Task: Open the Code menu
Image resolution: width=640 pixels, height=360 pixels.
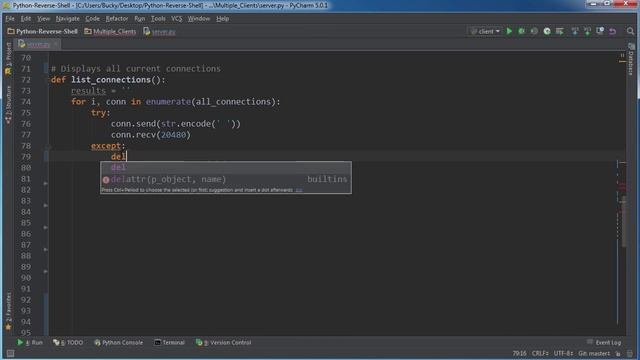Action: coord(92,18)
